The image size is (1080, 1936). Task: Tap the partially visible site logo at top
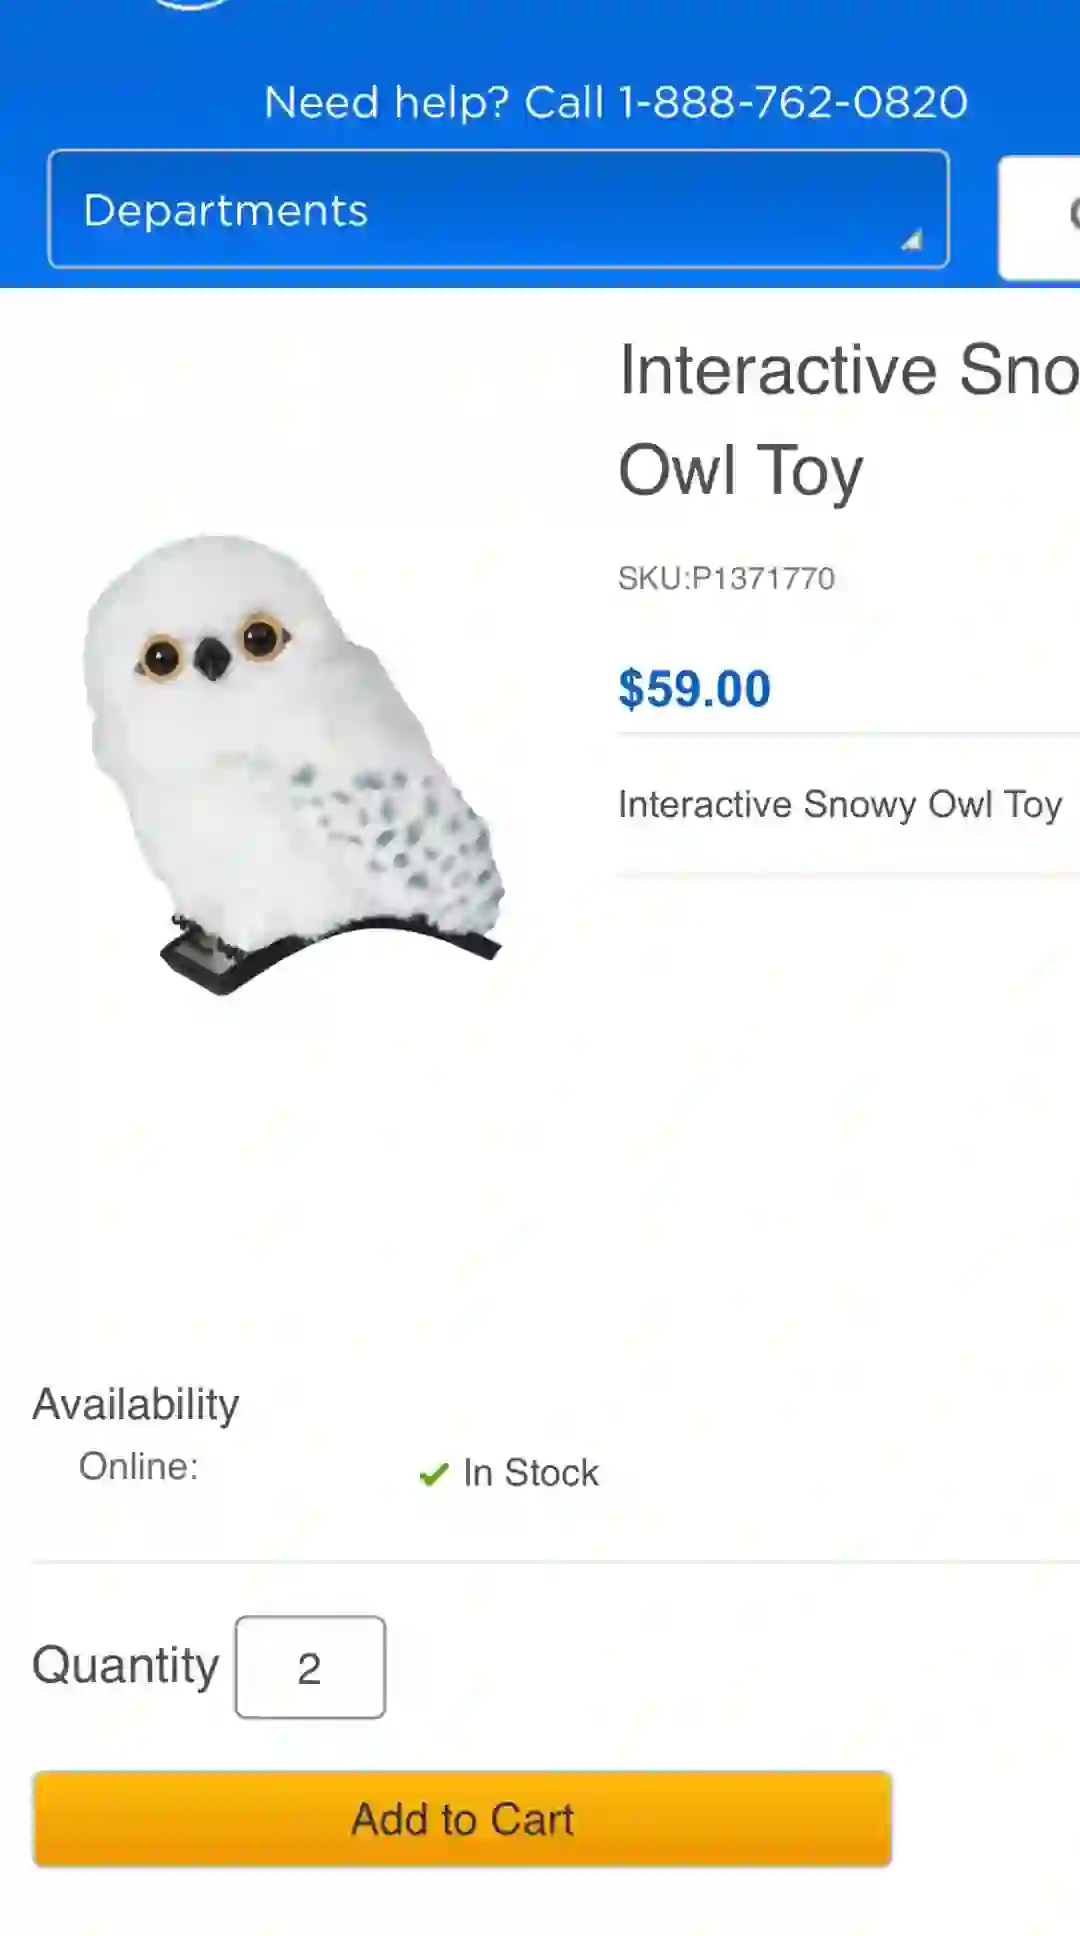[x=190, y=5]
